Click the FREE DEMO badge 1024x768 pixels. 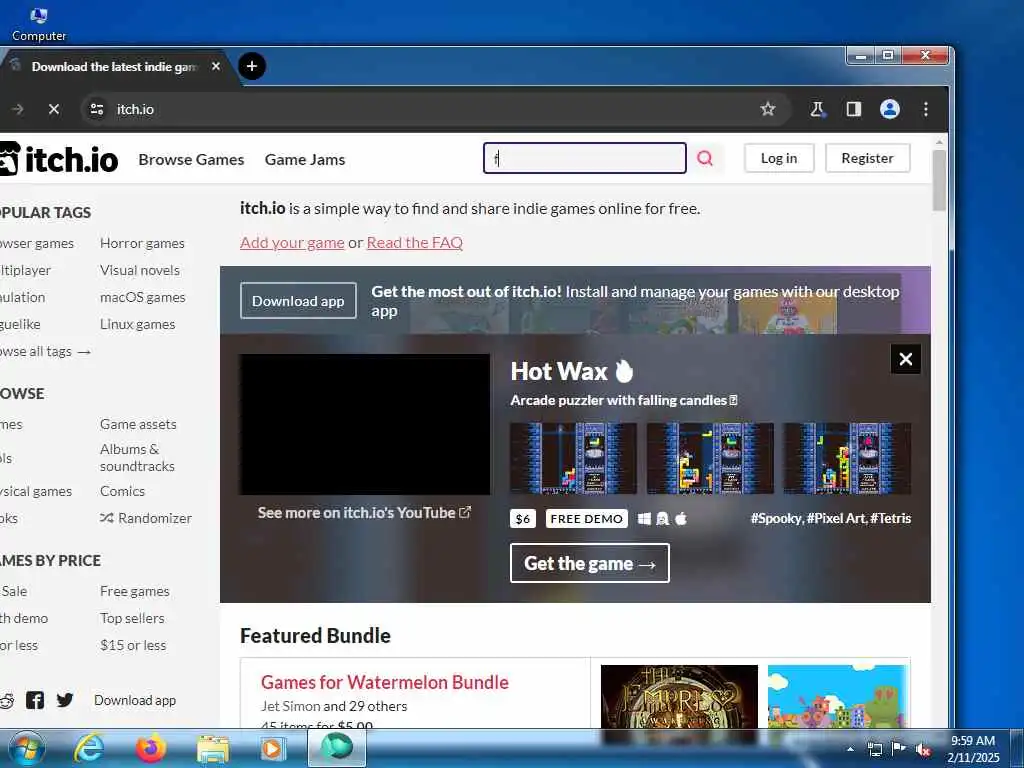(x=586, y=519)
